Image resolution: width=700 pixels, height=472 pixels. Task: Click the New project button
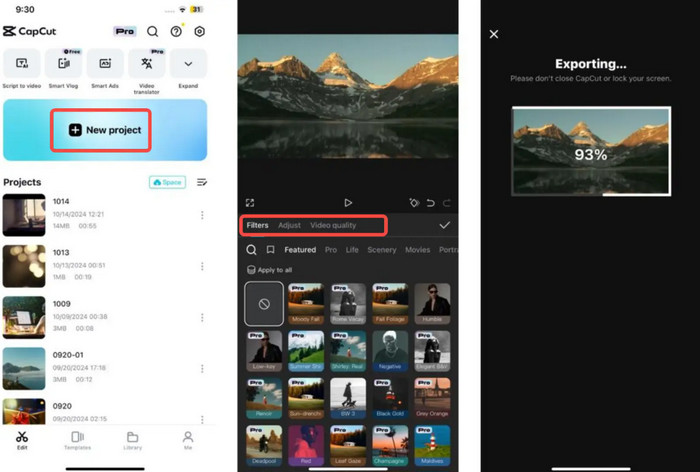105,130
